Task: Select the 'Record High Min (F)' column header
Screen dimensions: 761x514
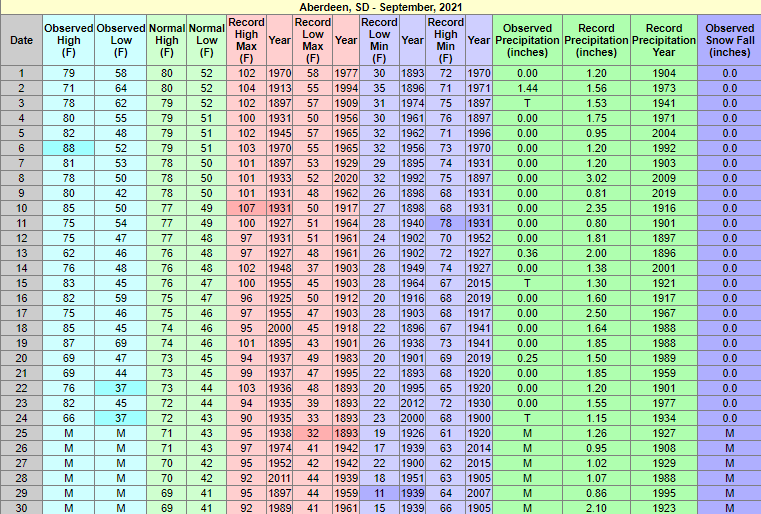Action: point(446,40)
